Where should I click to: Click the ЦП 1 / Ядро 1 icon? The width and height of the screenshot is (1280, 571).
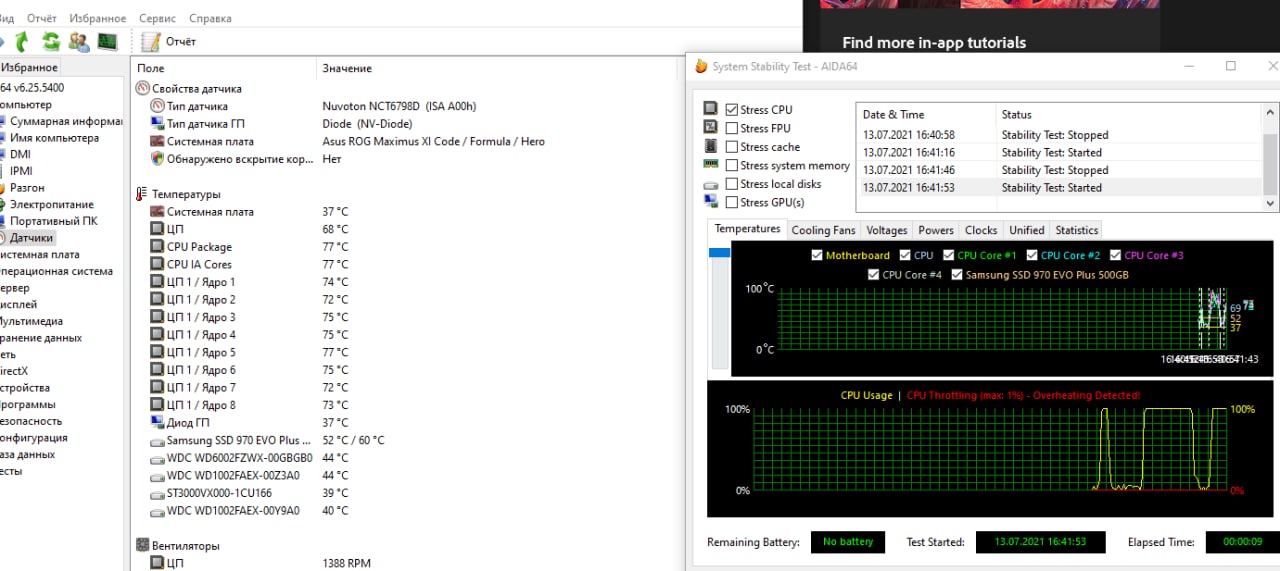(x=157, y=282)
